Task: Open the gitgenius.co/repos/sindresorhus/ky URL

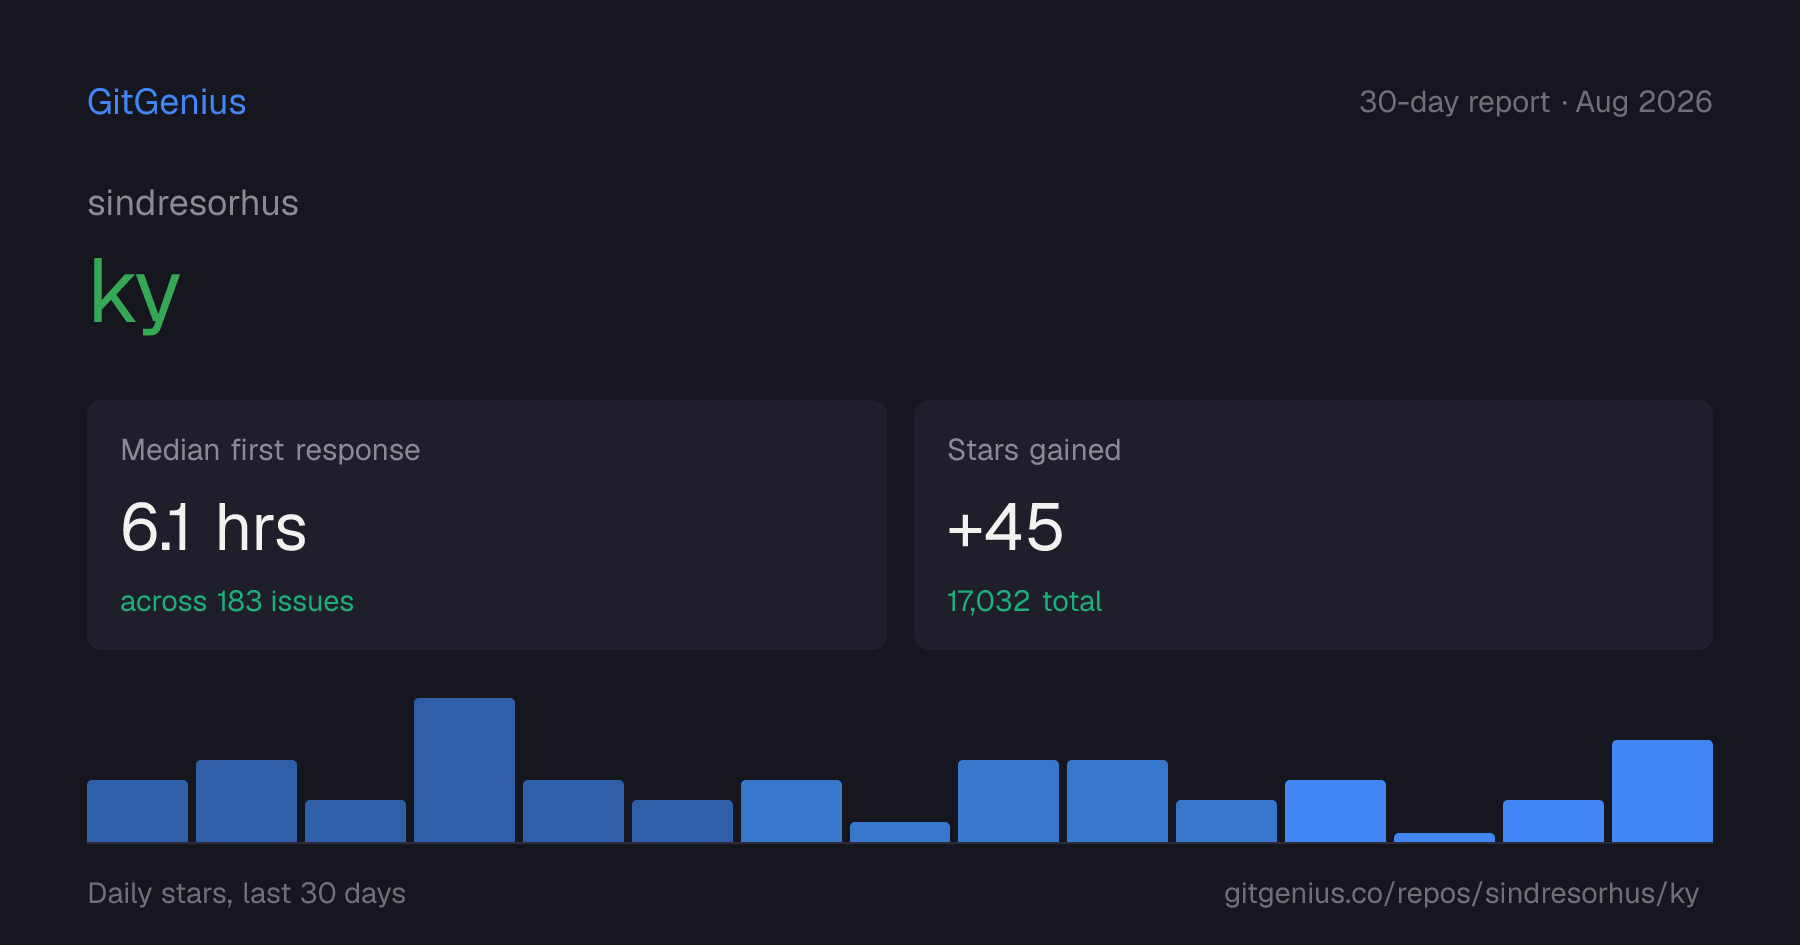Action: pyautogui.click(x=1461, y=893)
